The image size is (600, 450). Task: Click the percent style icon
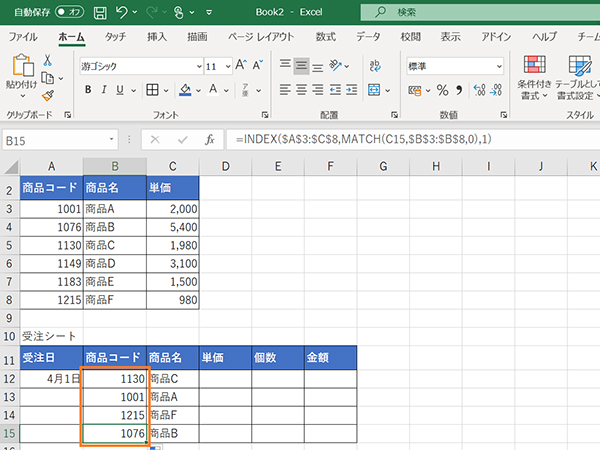pyautogui.click(x=442, y=89)
